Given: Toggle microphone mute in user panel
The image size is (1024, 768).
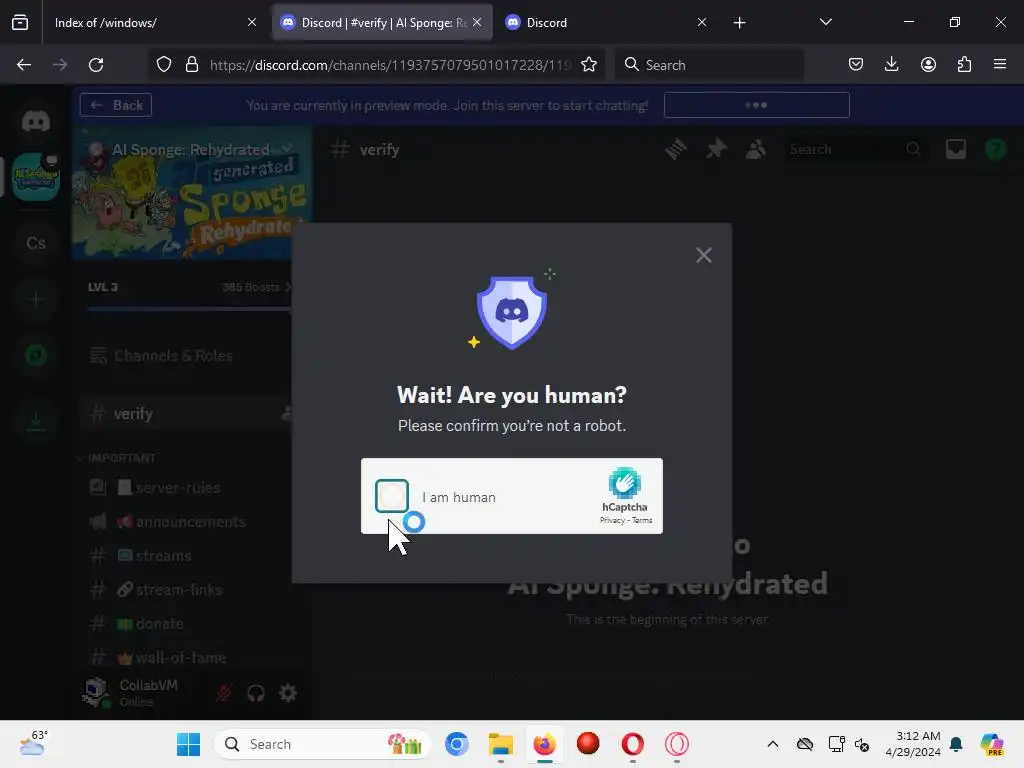Looking at the screenshot, I should tap(224, 693).
